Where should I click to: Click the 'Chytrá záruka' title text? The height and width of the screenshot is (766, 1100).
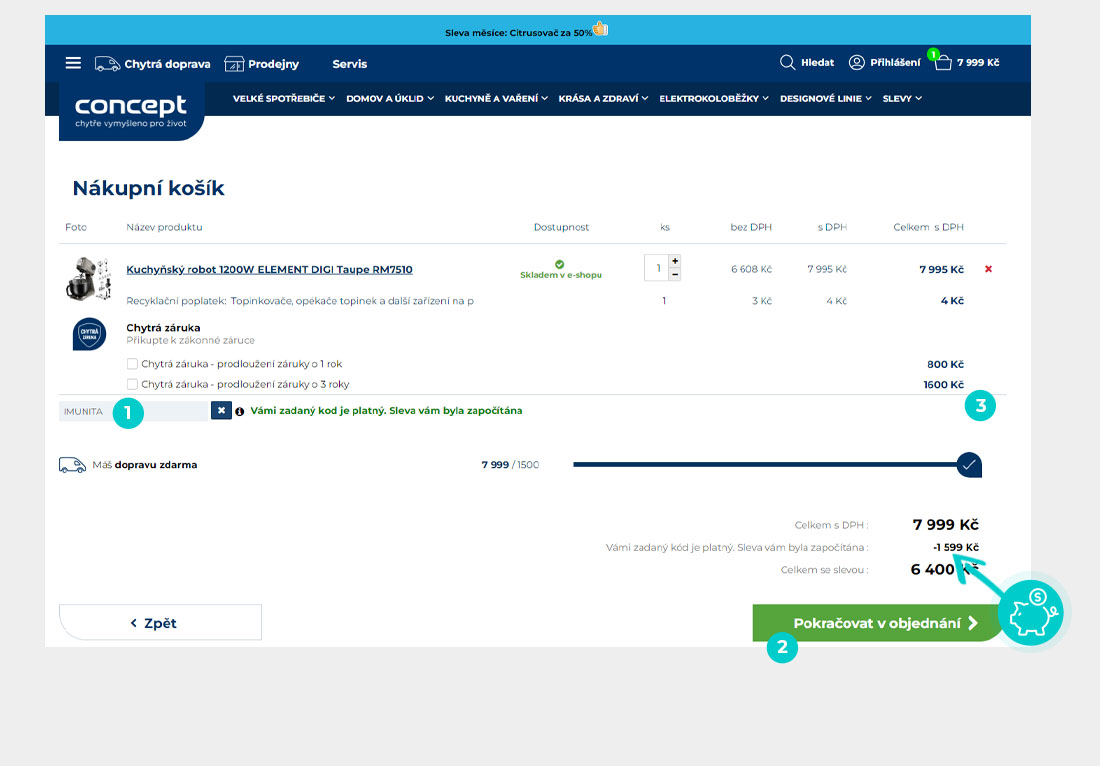click(163, 328)
